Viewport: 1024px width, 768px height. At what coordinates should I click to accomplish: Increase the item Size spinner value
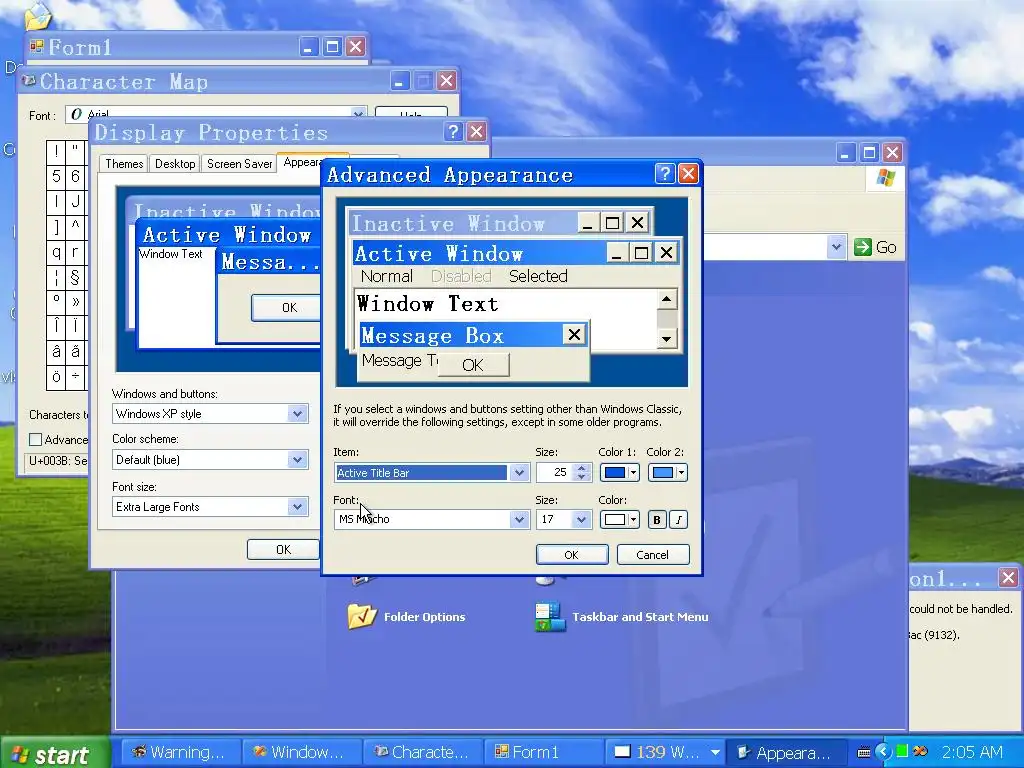[581, 468]
